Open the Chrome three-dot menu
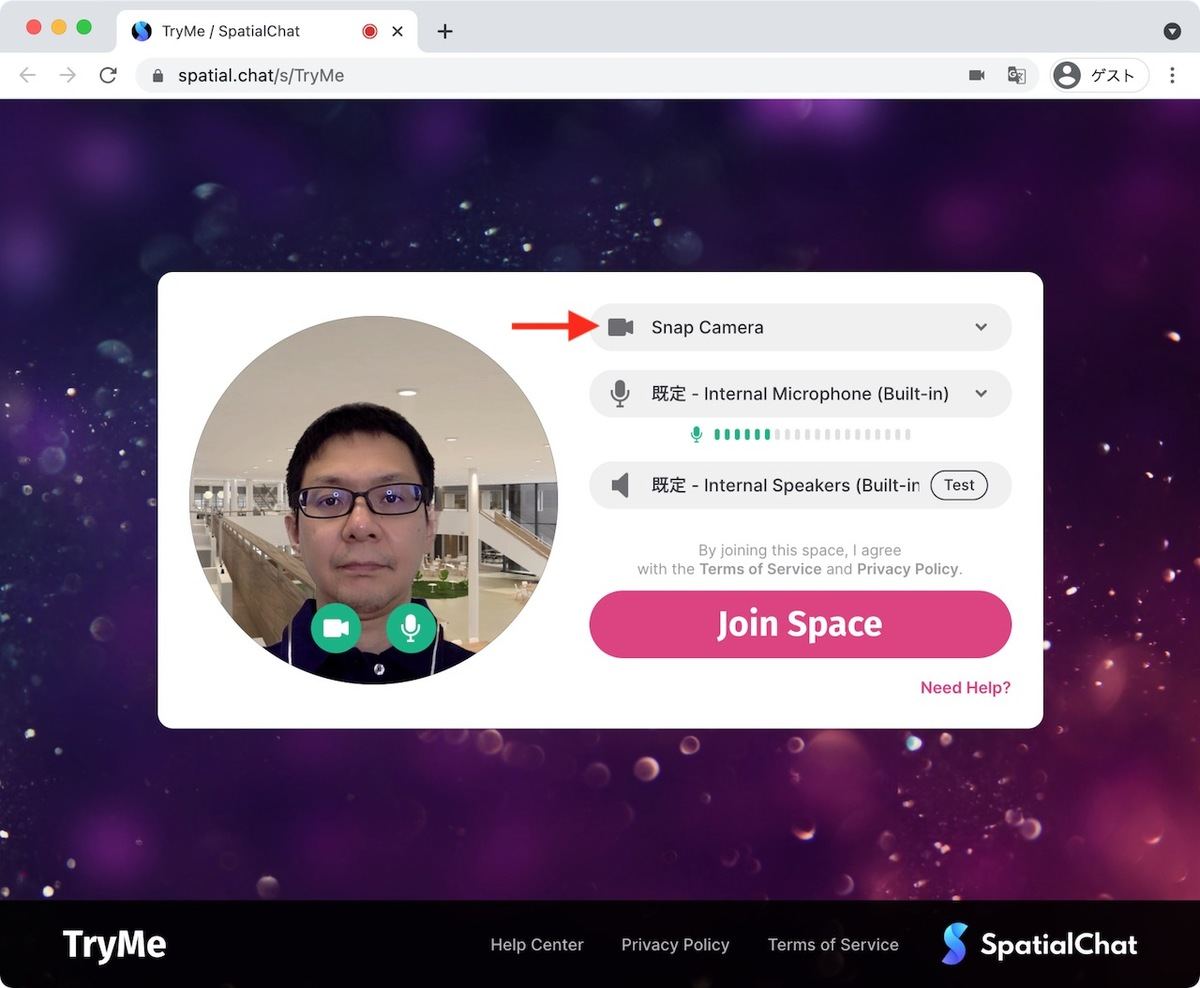 (x=1173, y=75)
